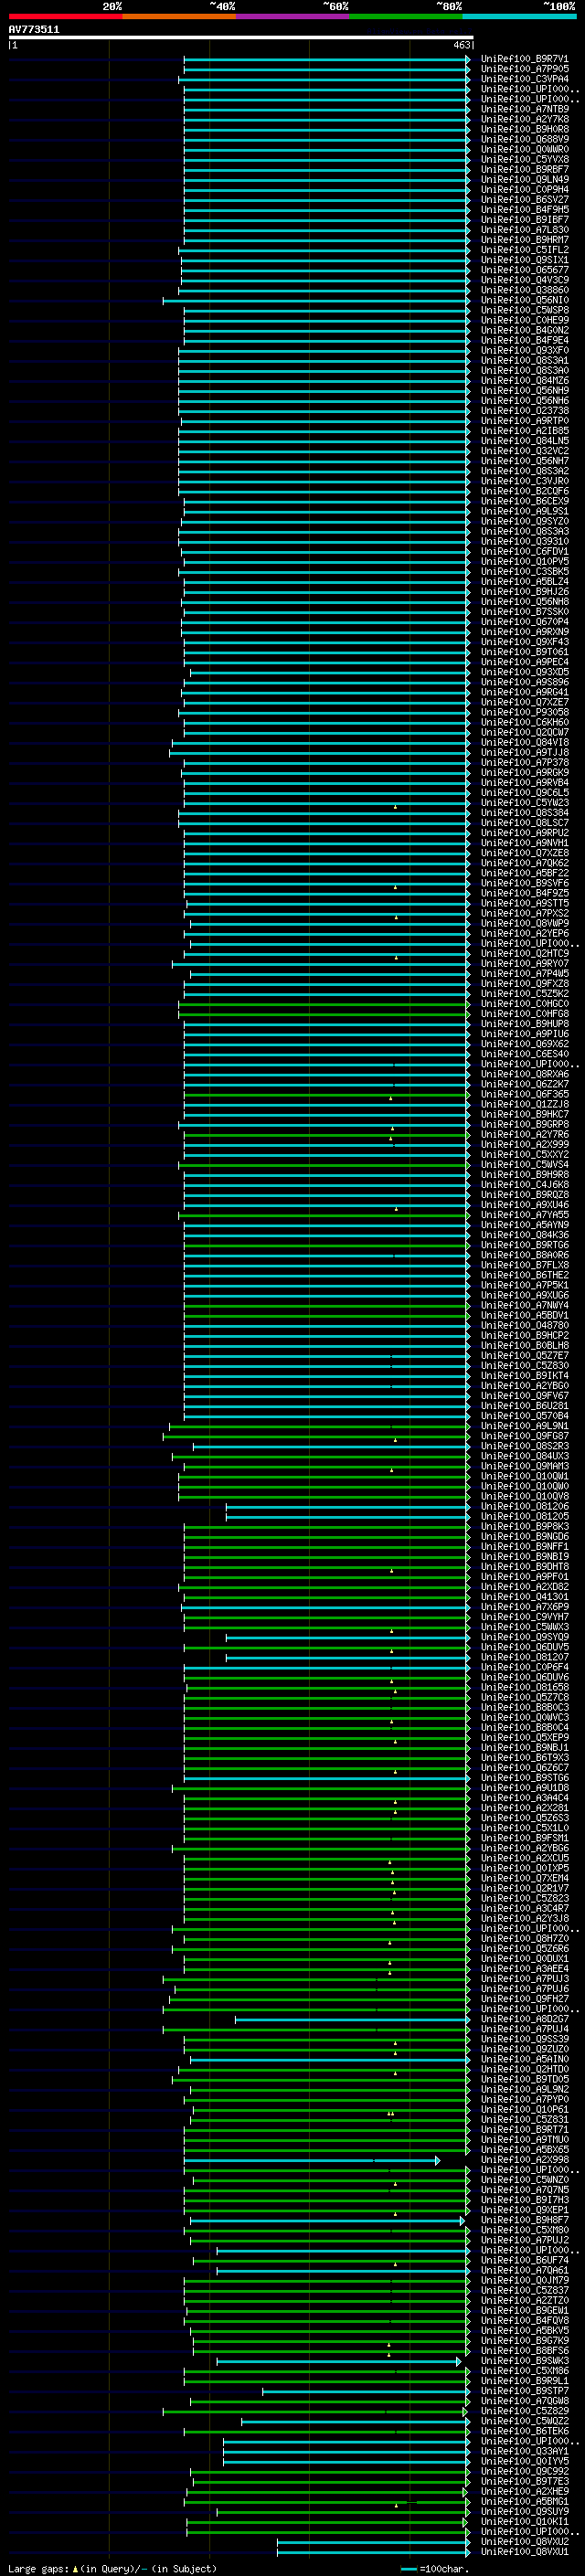Click the alignment bar for UniRef100_B9R7V1
Screen dimensions: 585x2576
(327, 59)
